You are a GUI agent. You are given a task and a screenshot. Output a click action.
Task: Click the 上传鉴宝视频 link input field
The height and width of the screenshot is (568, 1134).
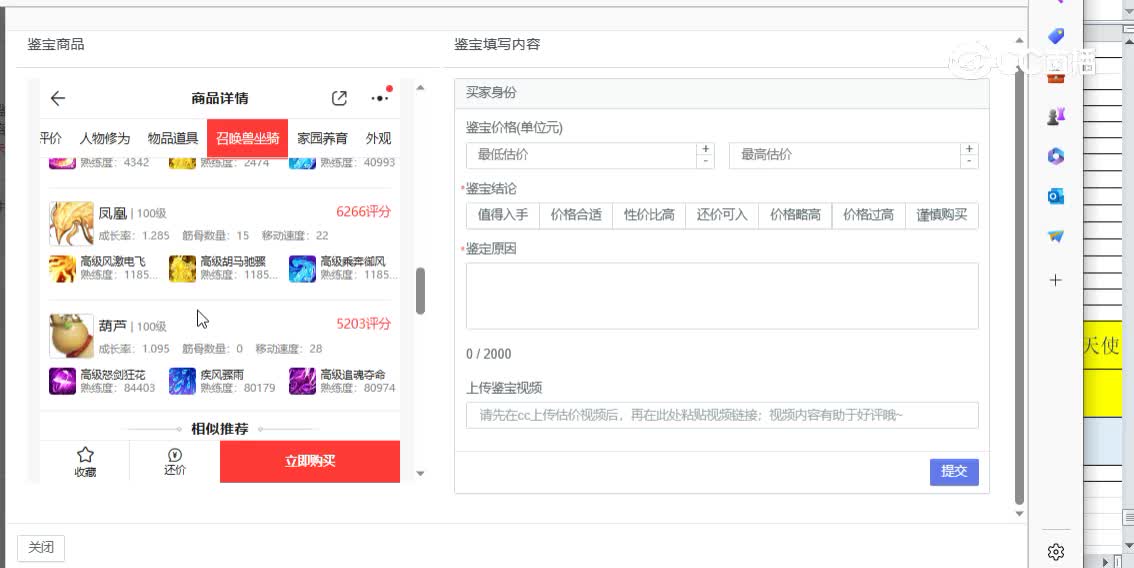[722, 415]
